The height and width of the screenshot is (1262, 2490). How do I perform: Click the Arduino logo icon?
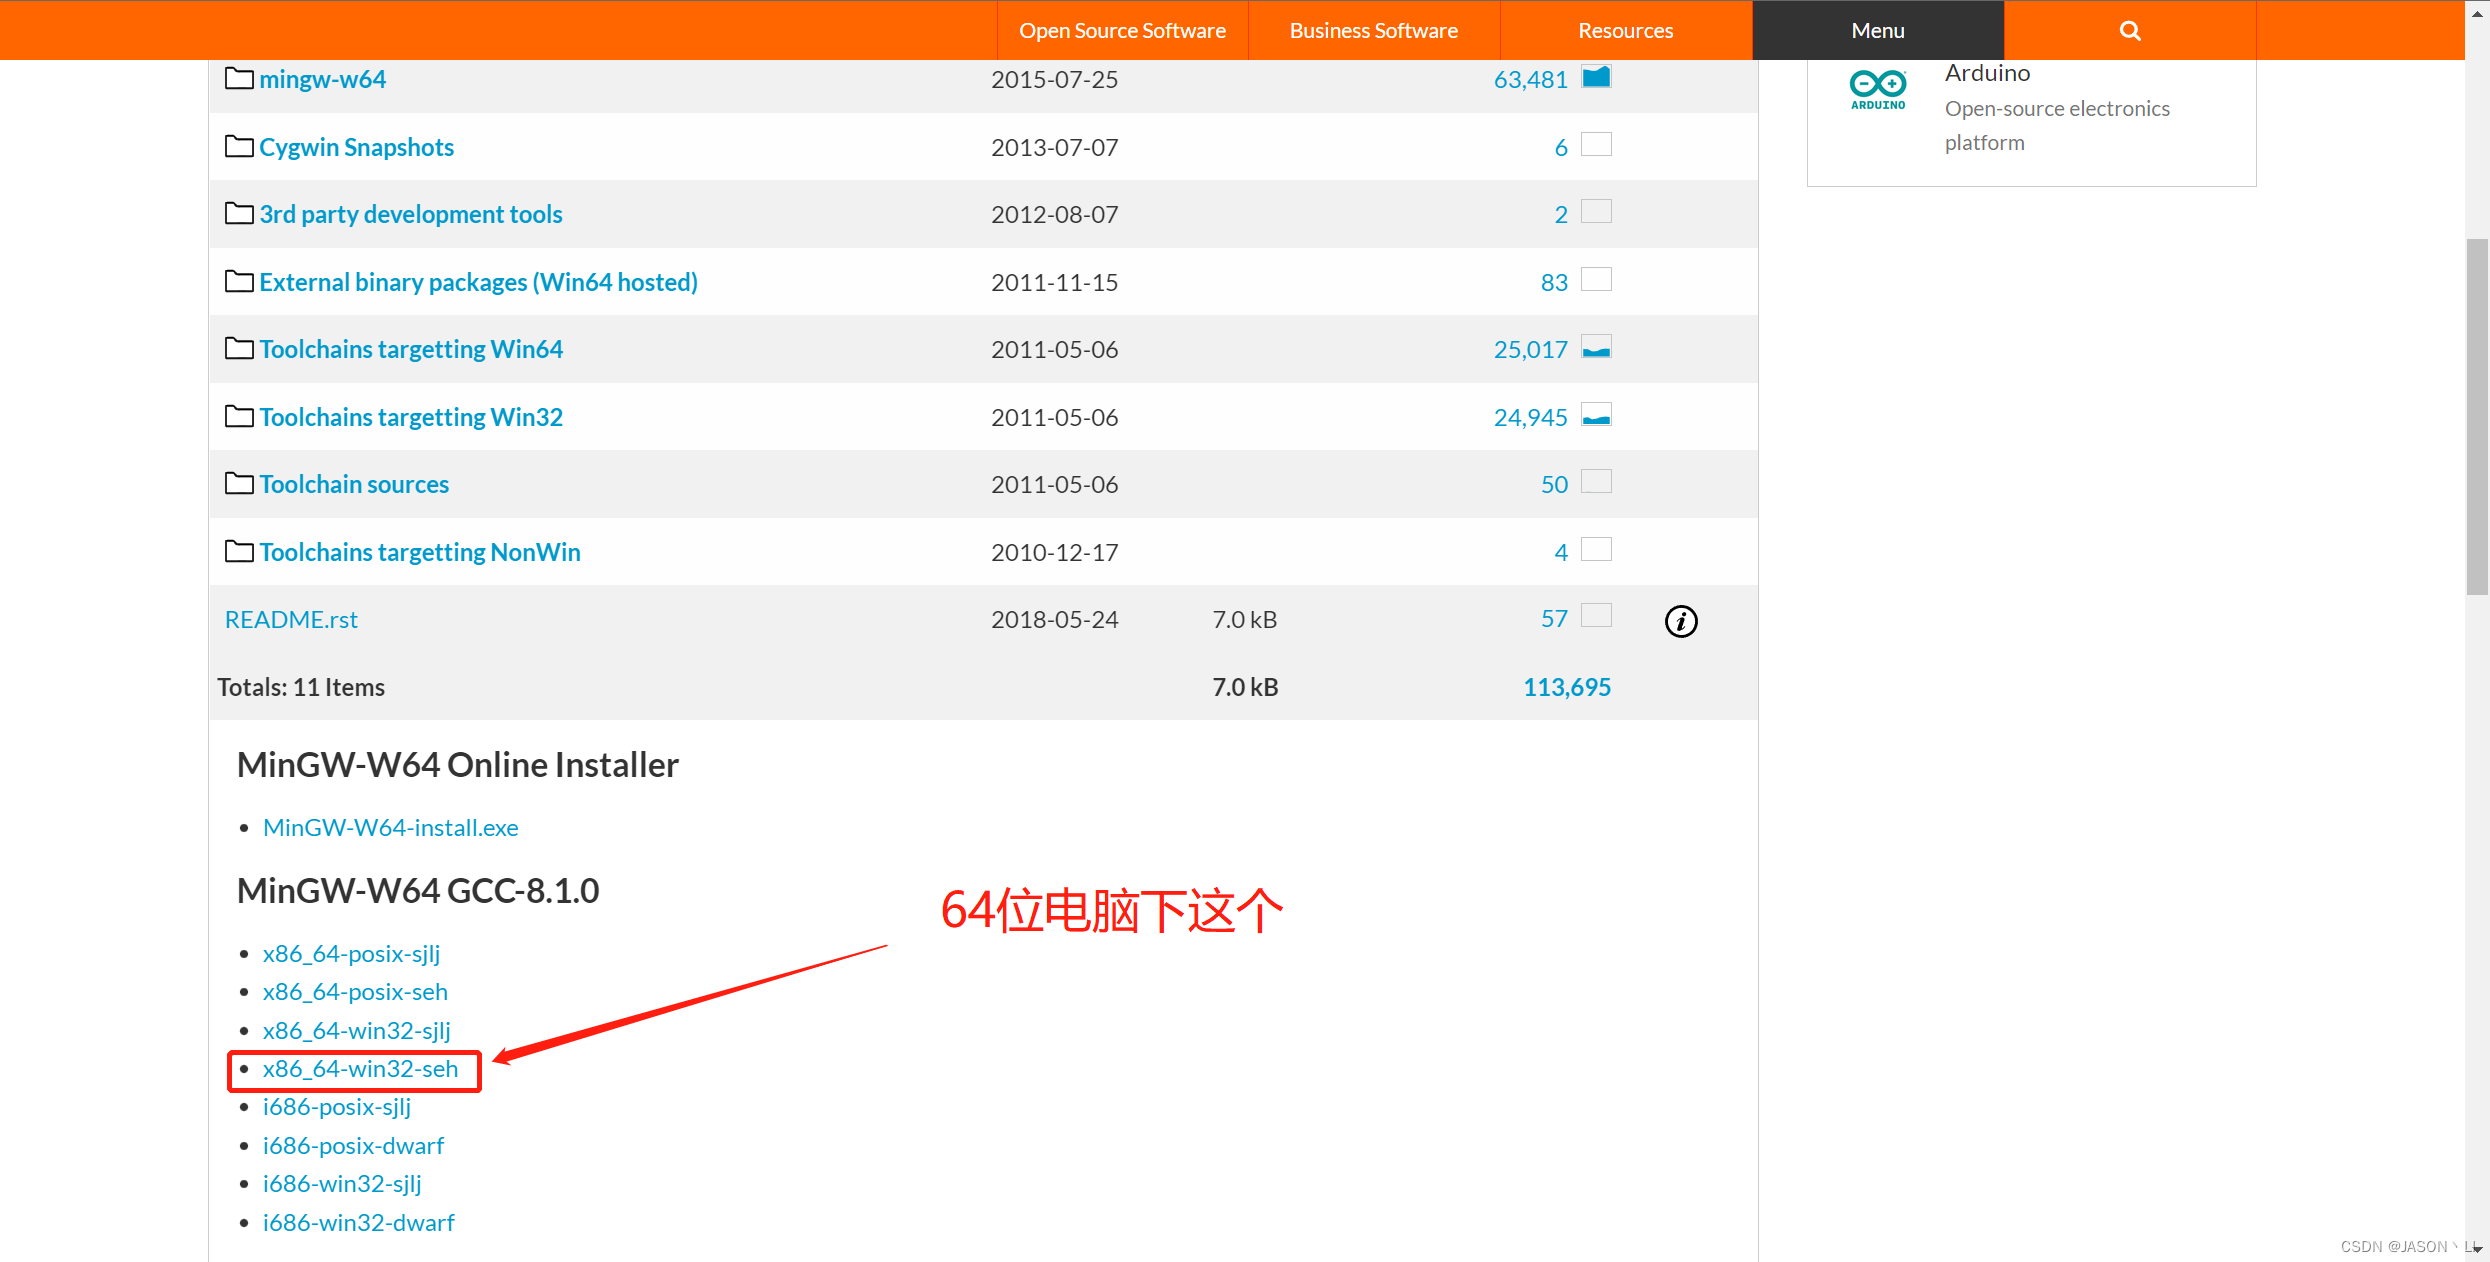[x=1877, y=88]
